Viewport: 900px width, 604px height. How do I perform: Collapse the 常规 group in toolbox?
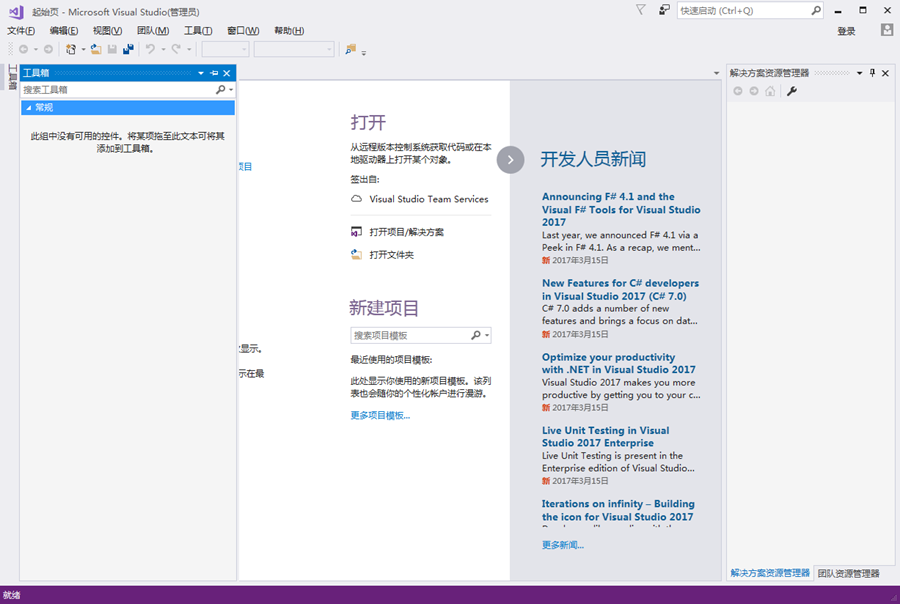28,108
